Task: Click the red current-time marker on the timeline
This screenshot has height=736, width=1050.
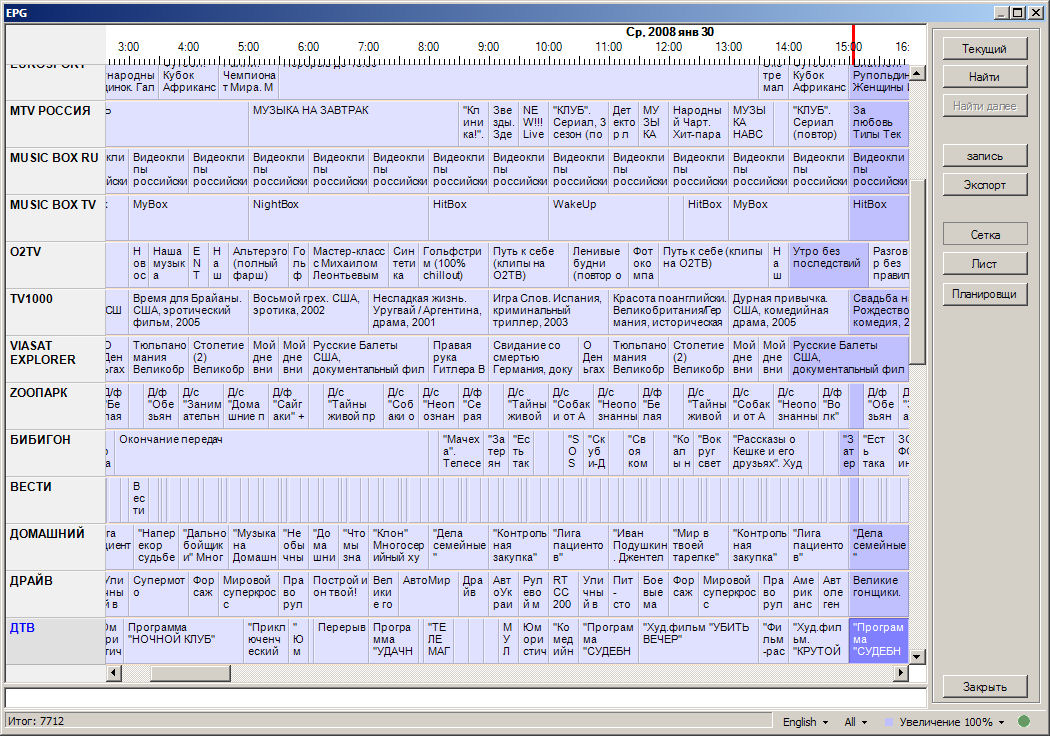Action: click(853, 45)
